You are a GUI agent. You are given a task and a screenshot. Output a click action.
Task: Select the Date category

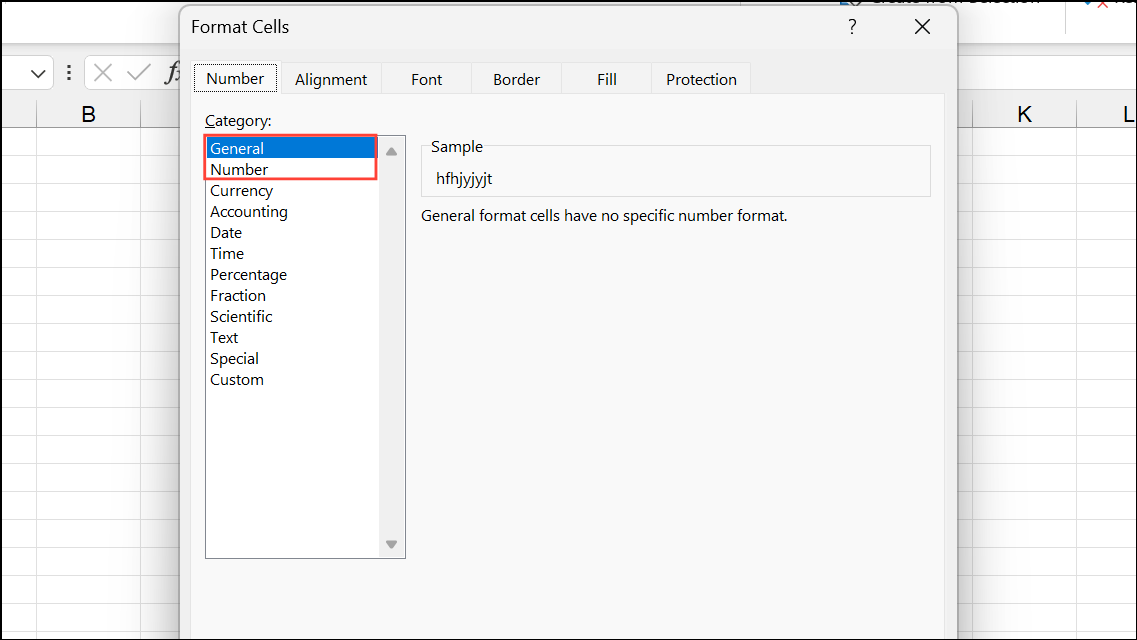(x=226, y=232)
